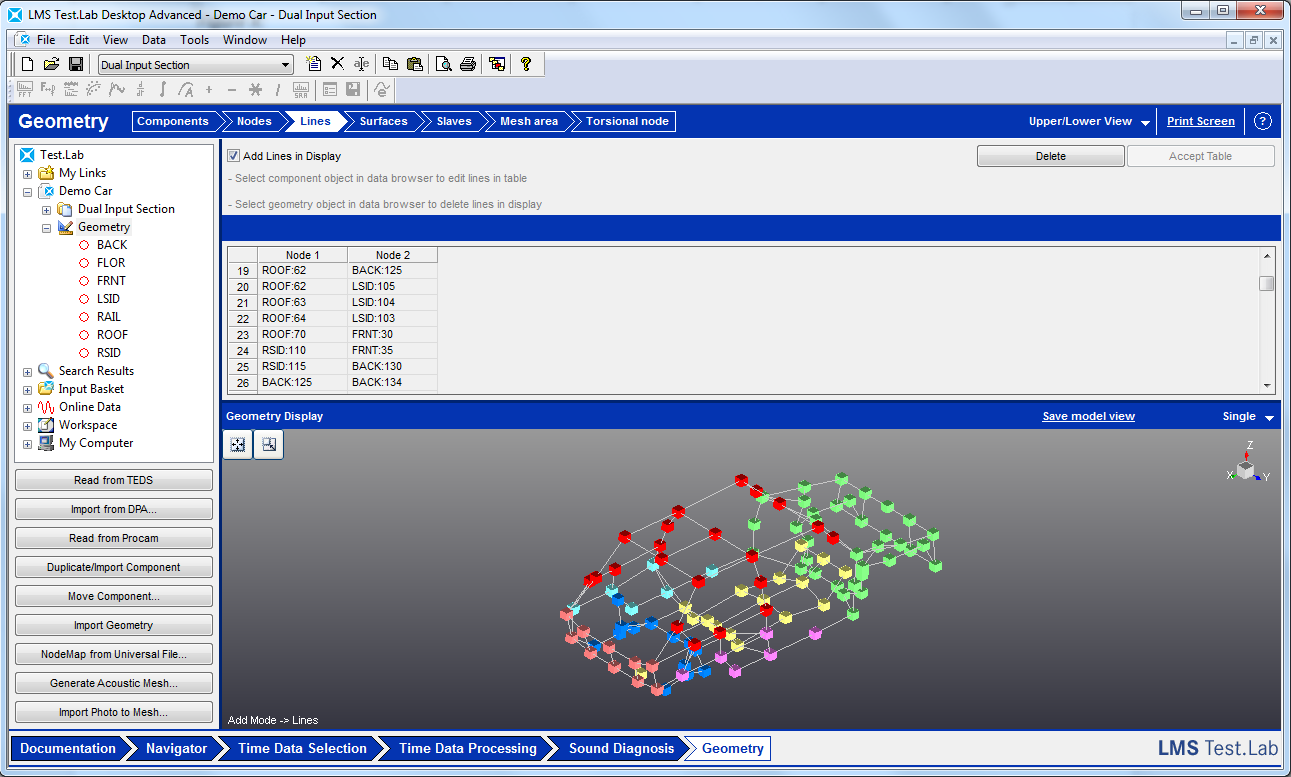Open the Time Data Processing workbook tab

click(467, 748)
